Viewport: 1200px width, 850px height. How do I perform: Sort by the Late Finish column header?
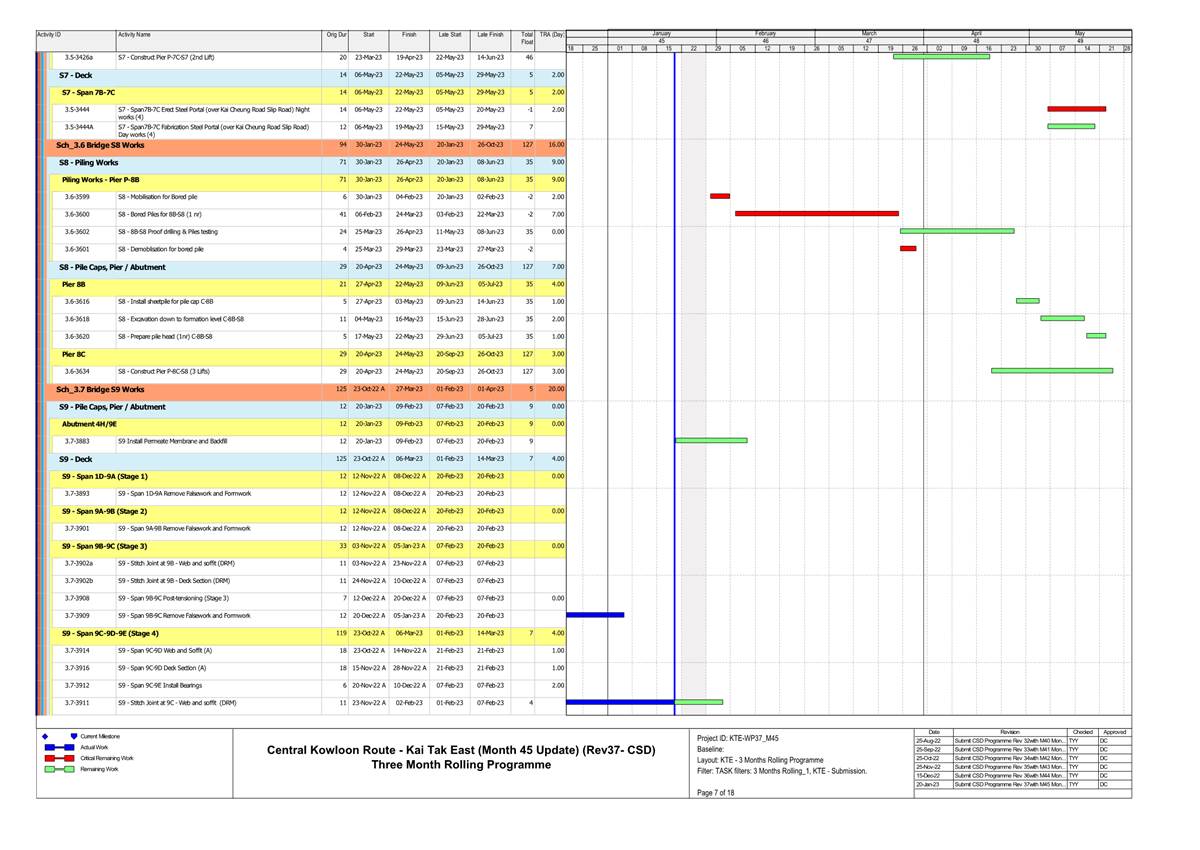(x=490, y=35)
